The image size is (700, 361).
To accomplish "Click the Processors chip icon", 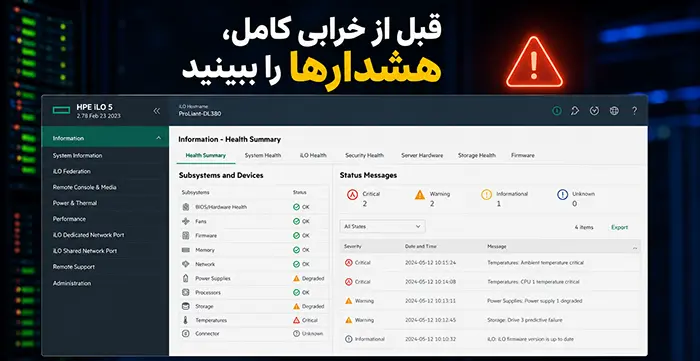I will [186, 293].
